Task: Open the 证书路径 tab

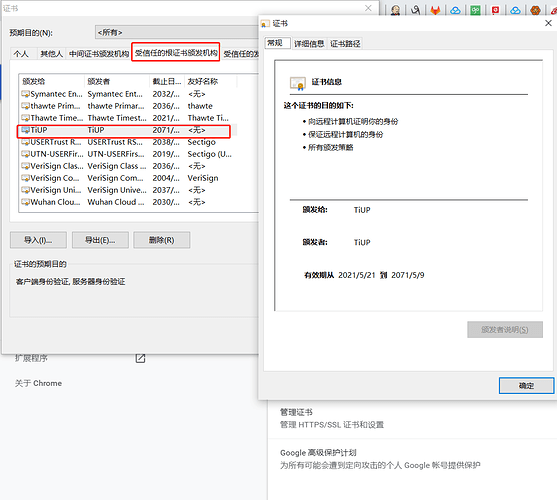Action: coord(345,44)
